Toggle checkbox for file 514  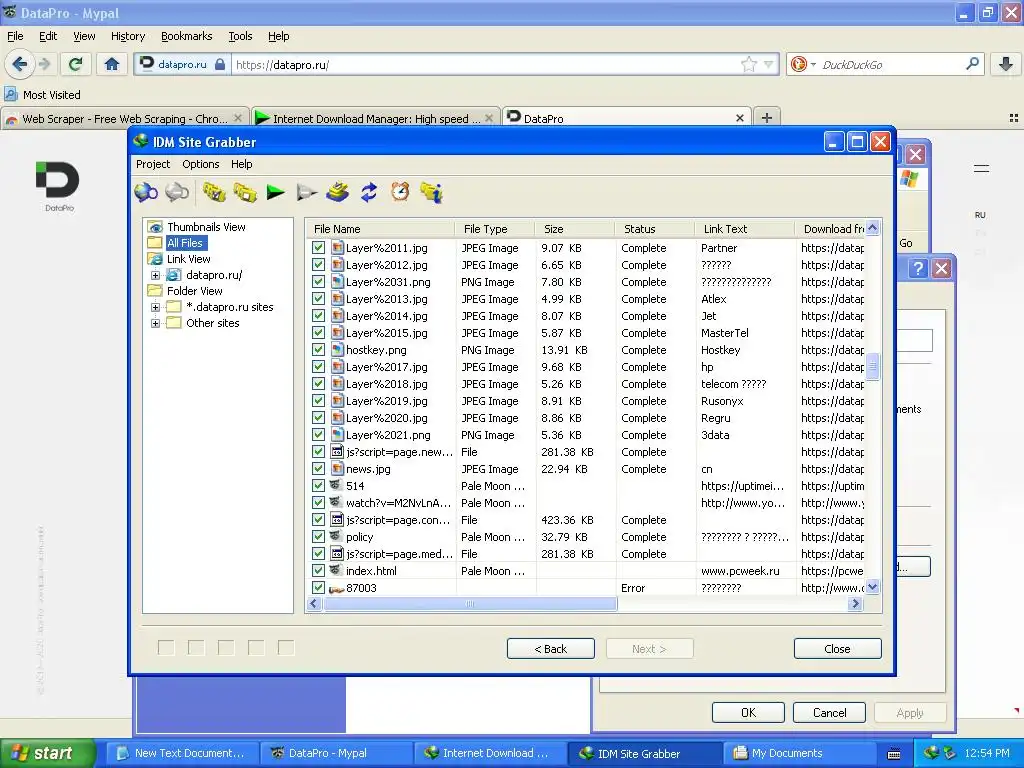(x=318, y=486)
